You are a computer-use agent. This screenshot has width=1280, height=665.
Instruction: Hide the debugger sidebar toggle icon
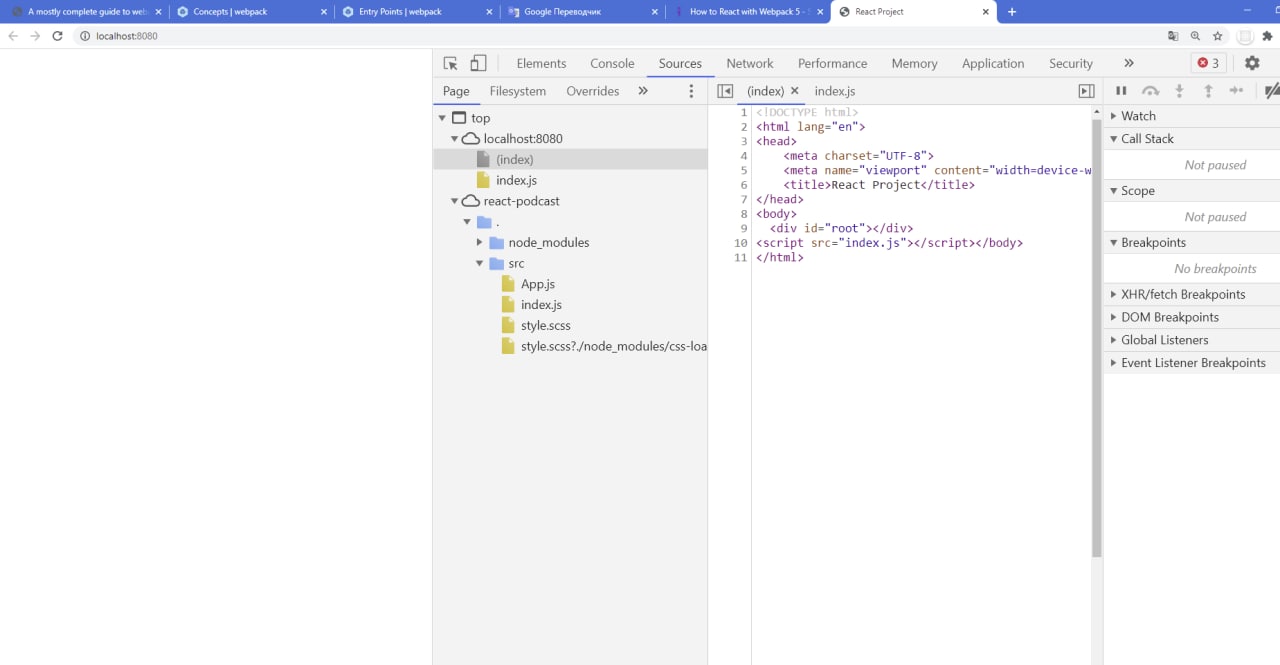pyautogui.click(x=1086, y=91)
